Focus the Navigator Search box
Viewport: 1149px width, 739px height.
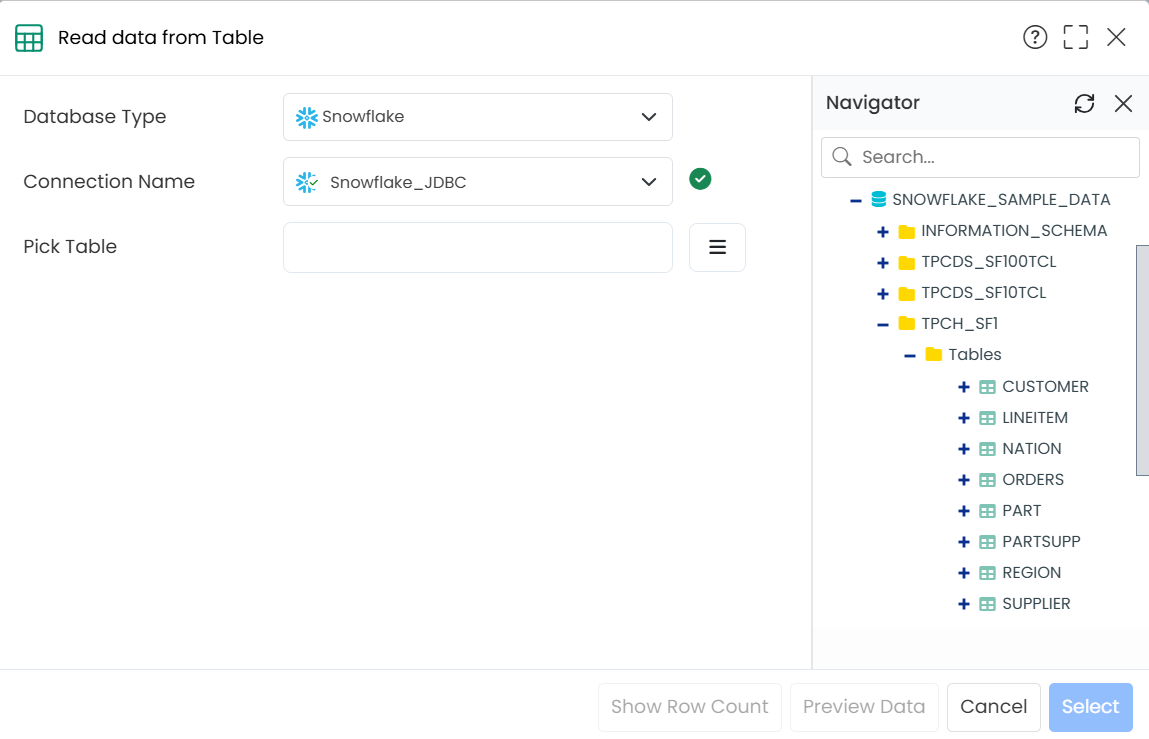(x=980, y=157)
